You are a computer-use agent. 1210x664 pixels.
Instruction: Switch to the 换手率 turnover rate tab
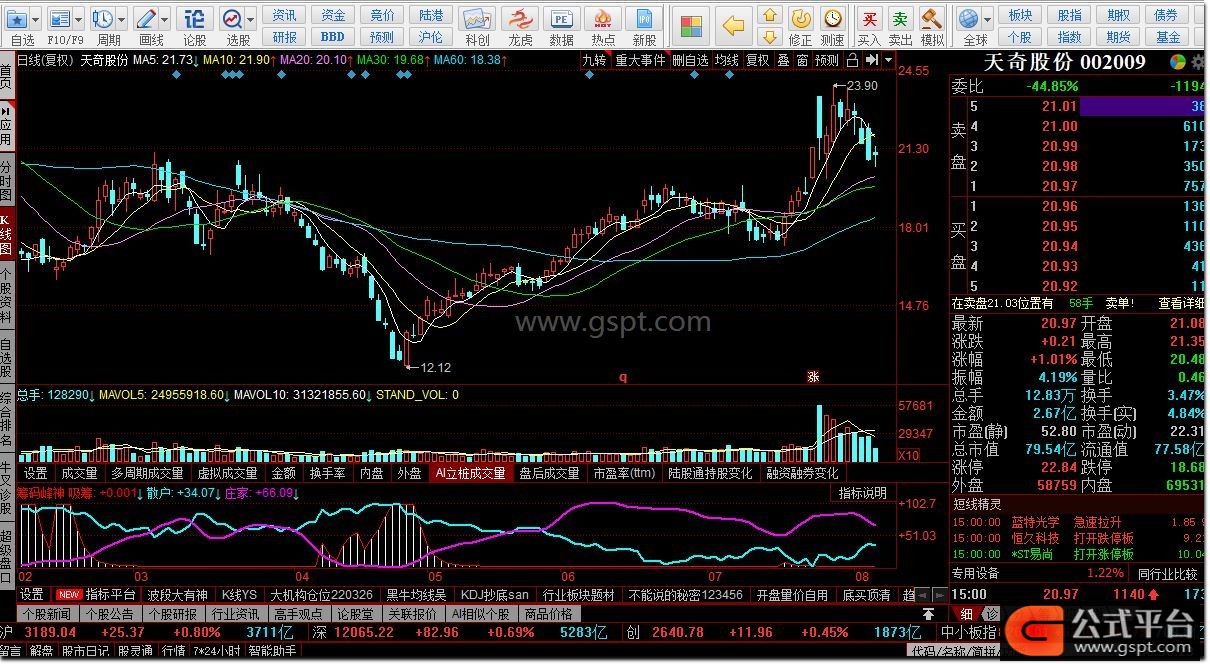[x=327, y=473]
